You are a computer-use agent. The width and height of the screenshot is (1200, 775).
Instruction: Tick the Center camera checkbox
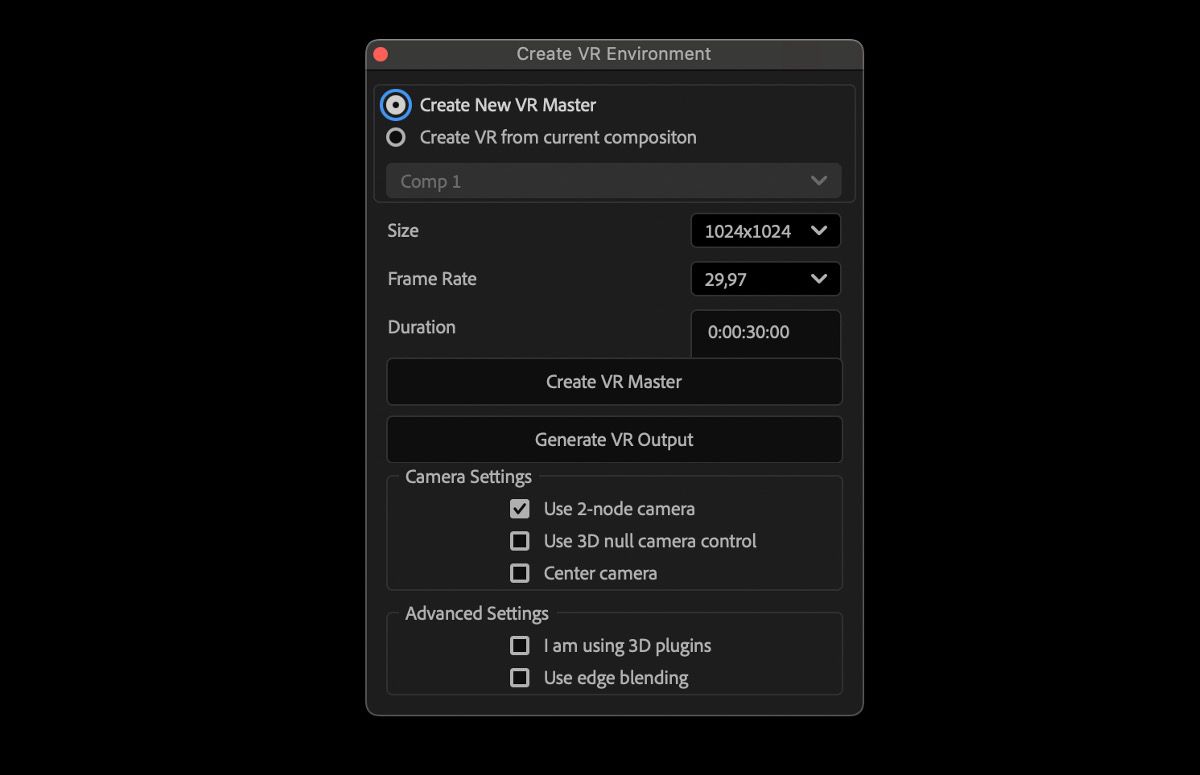[520, 573]
